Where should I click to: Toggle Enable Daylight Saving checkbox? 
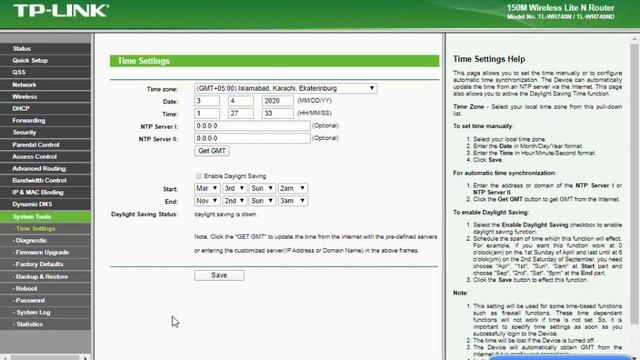[x=199, y=176]
